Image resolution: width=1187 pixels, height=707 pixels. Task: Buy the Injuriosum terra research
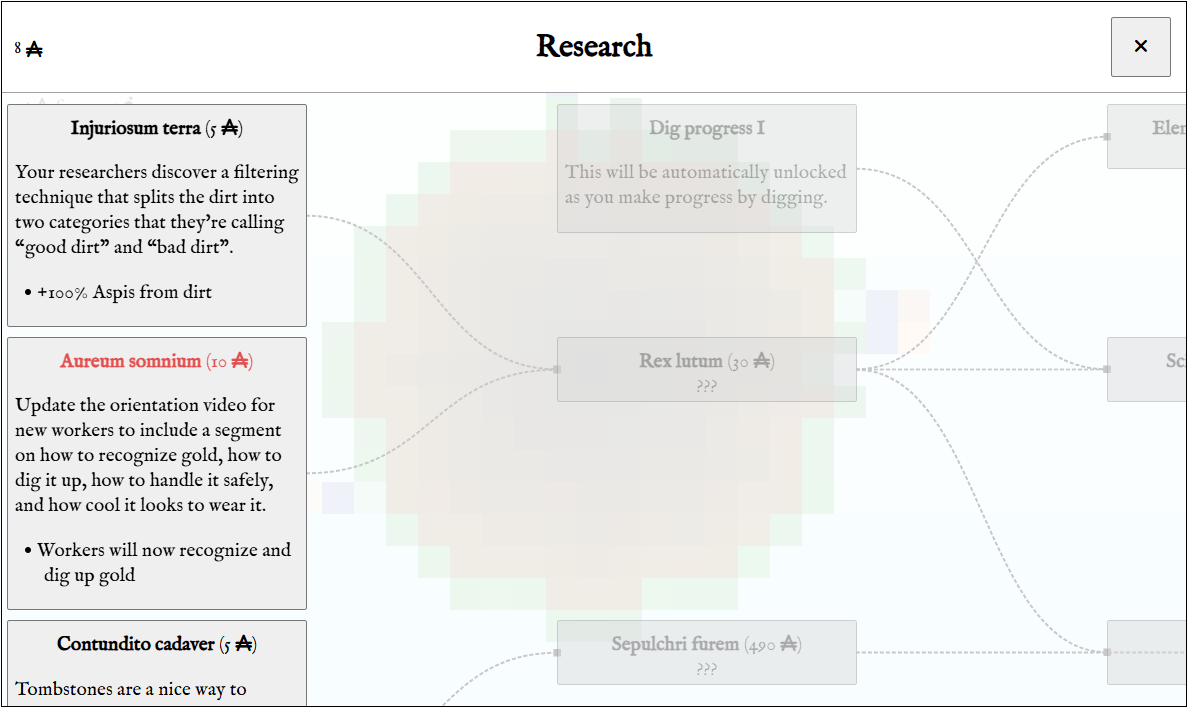coord(157,216)
